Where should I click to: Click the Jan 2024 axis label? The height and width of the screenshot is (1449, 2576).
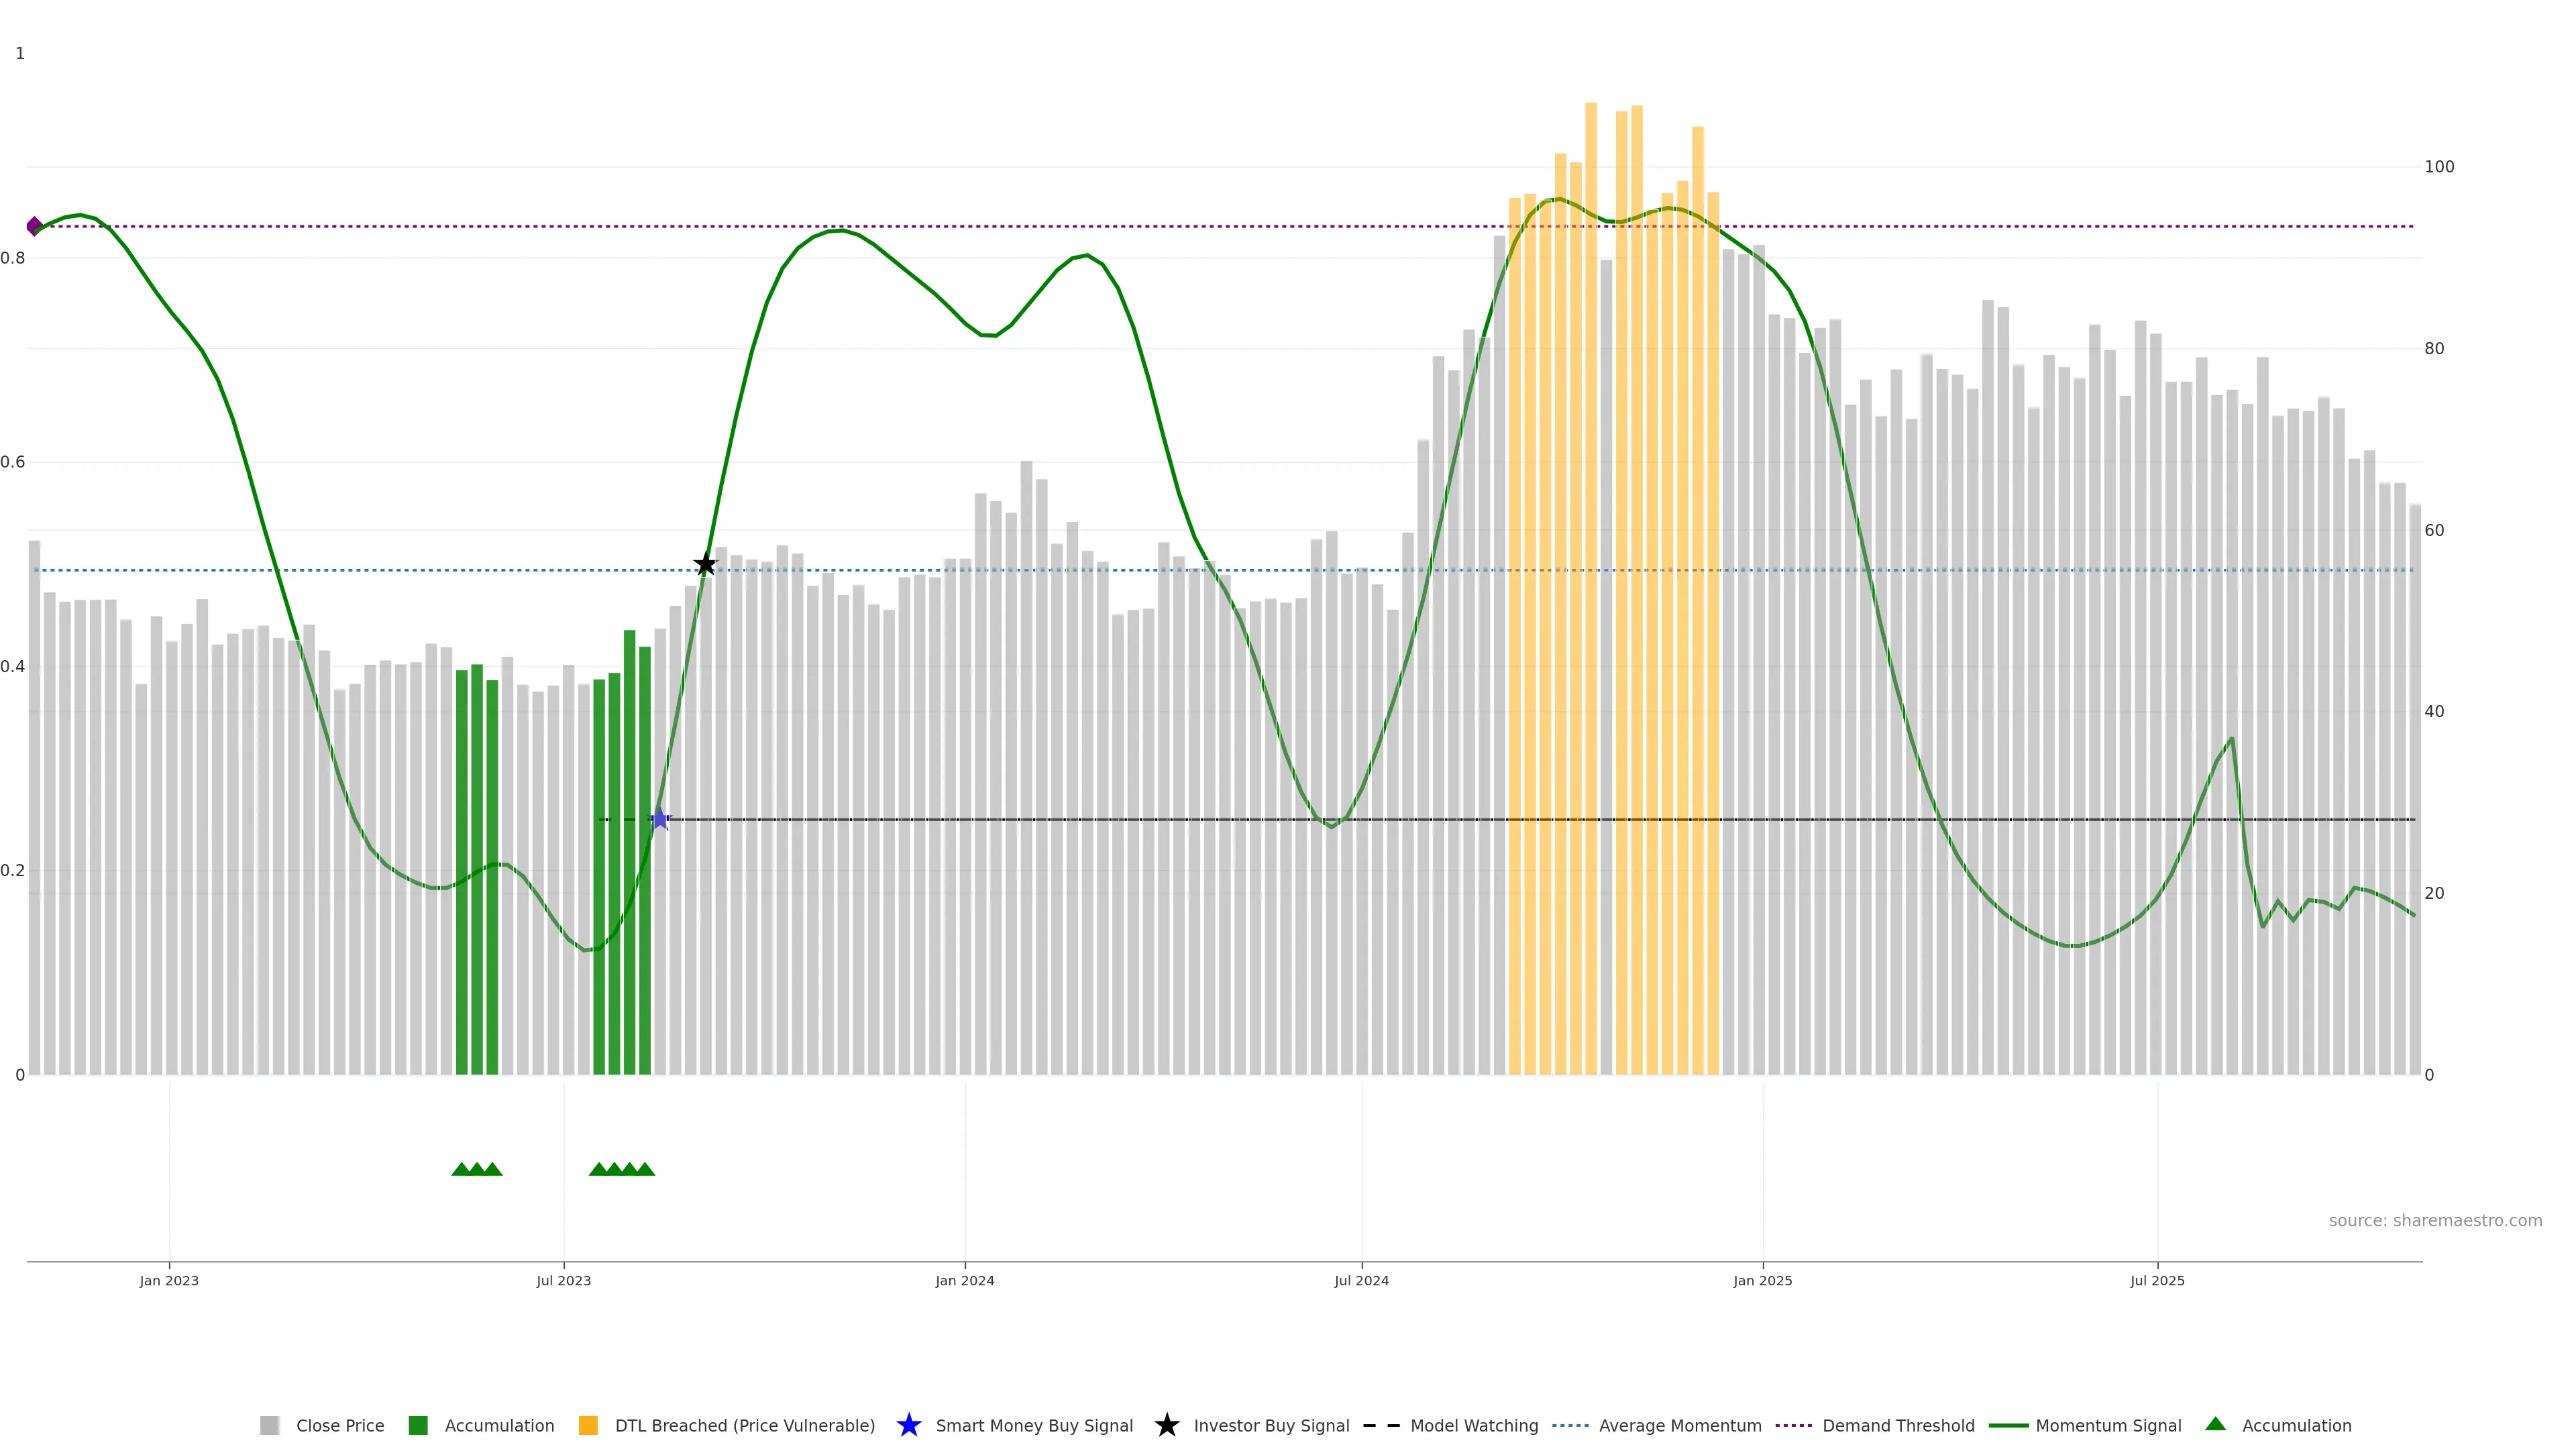[964, 1280]
